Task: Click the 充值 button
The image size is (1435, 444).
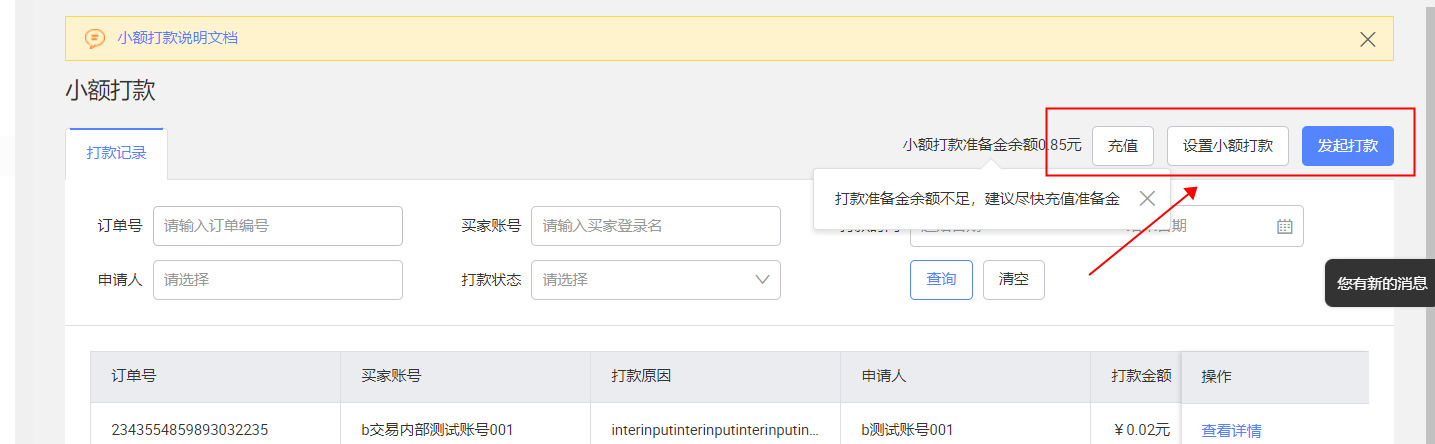Action: pos(1122,146)
